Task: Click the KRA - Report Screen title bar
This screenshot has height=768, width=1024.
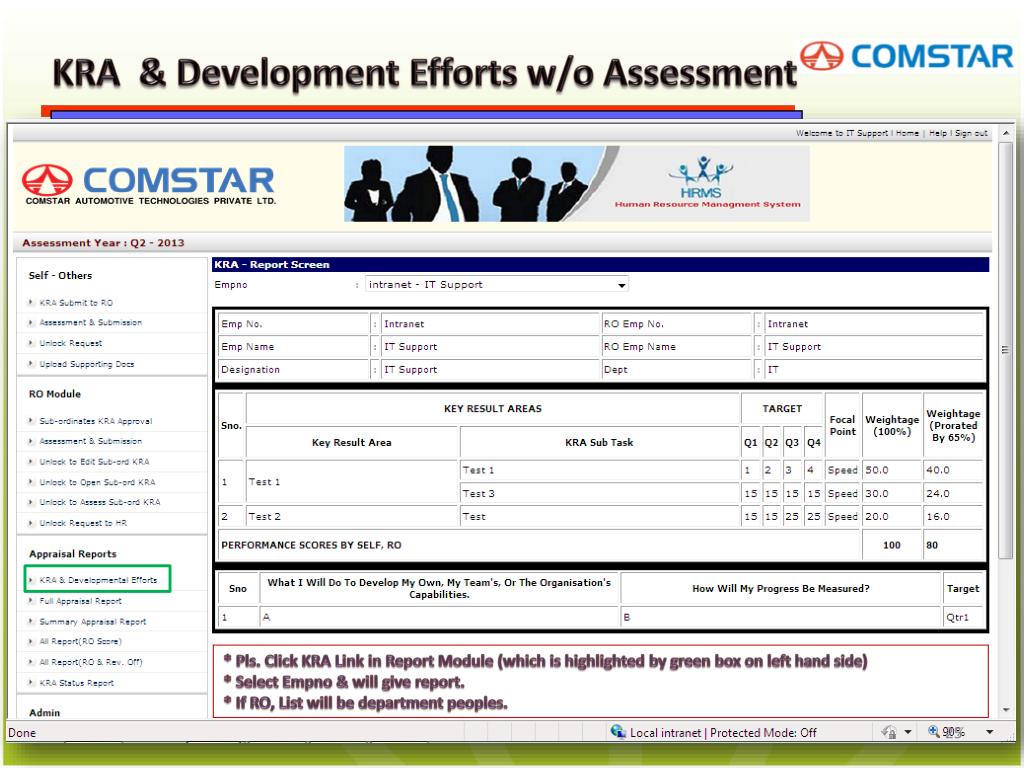Action: click(600, 264)
